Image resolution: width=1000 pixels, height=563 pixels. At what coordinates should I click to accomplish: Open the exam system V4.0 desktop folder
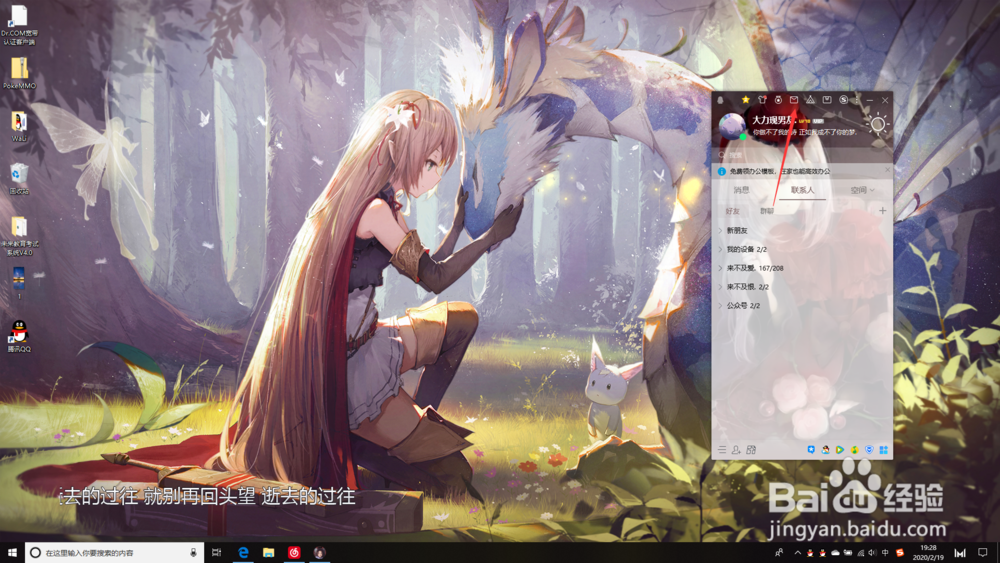(x=19, y=236)
